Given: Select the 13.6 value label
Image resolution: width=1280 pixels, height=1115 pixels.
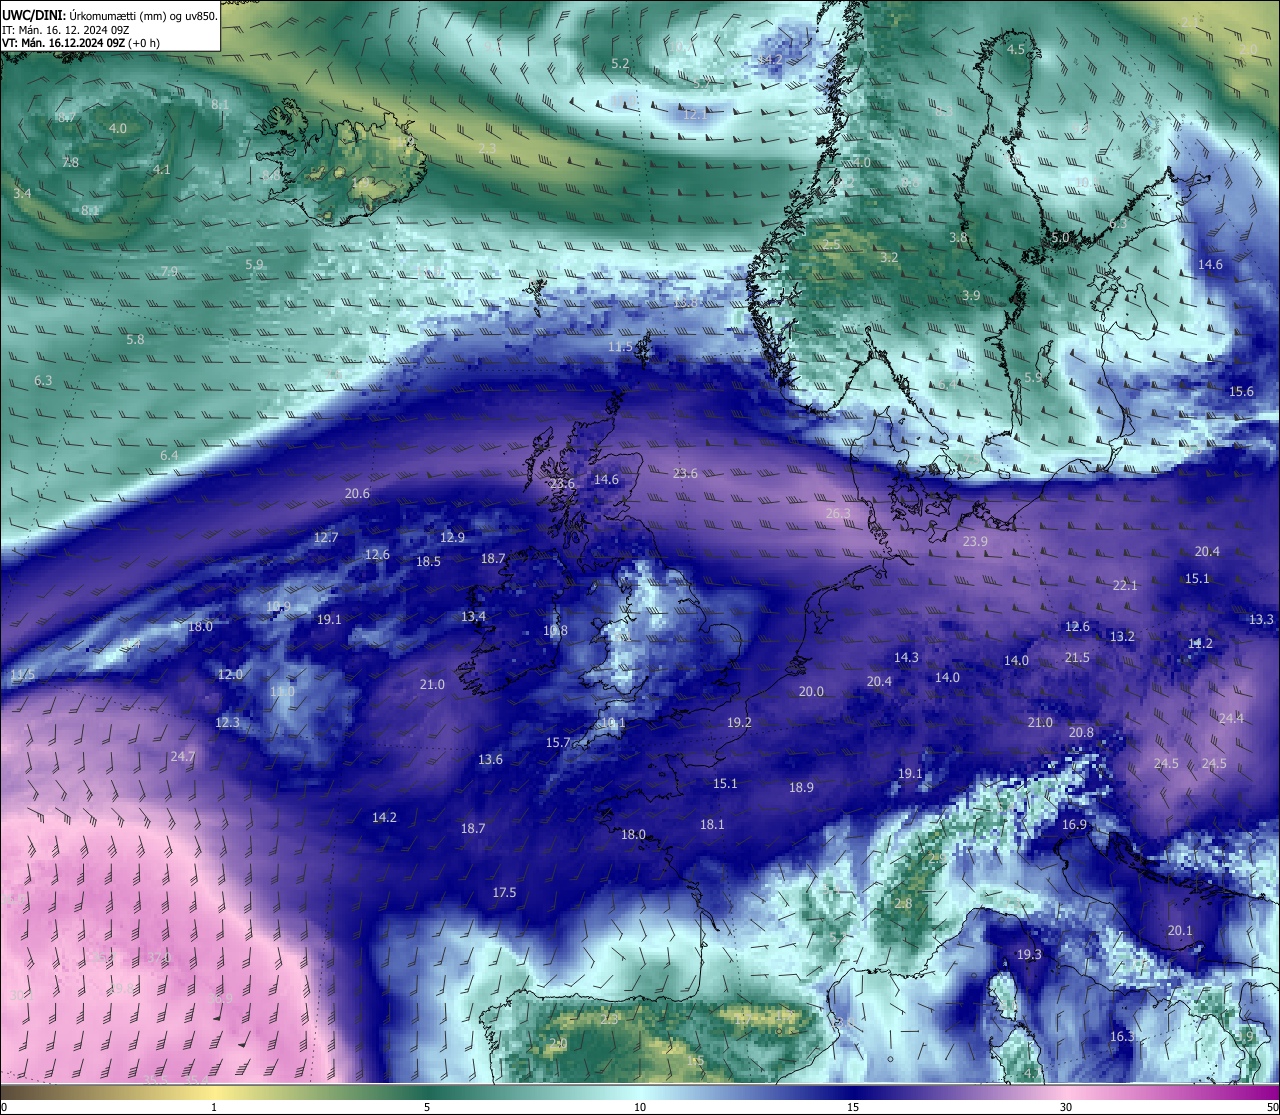Looking at the screenshot, I should pyautogui.click(x=490, y=760).
